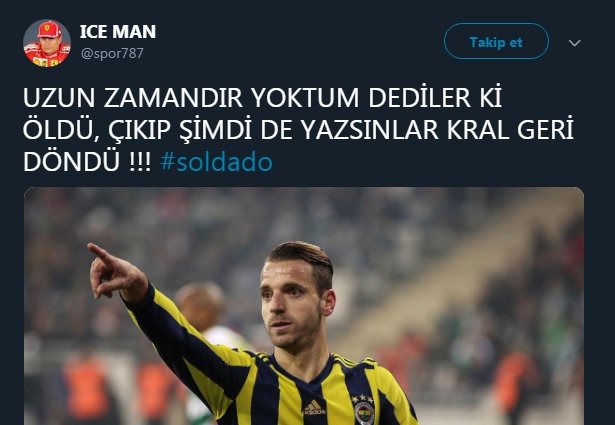The height and width of the screenshot is (425, 615).
Task: Open the @spor787 handle link
Action: pos(112,53)
